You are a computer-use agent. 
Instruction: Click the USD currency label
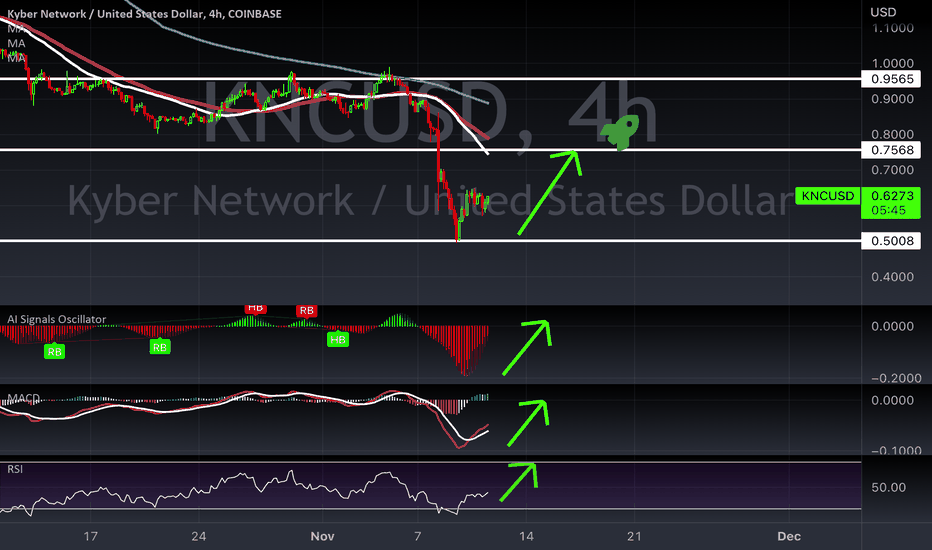[x=883, y=12]
